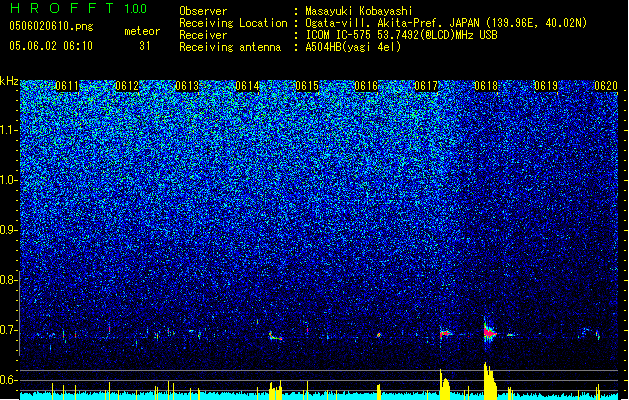
Task: Click the Receiving Location label
Action: (233, 23)
